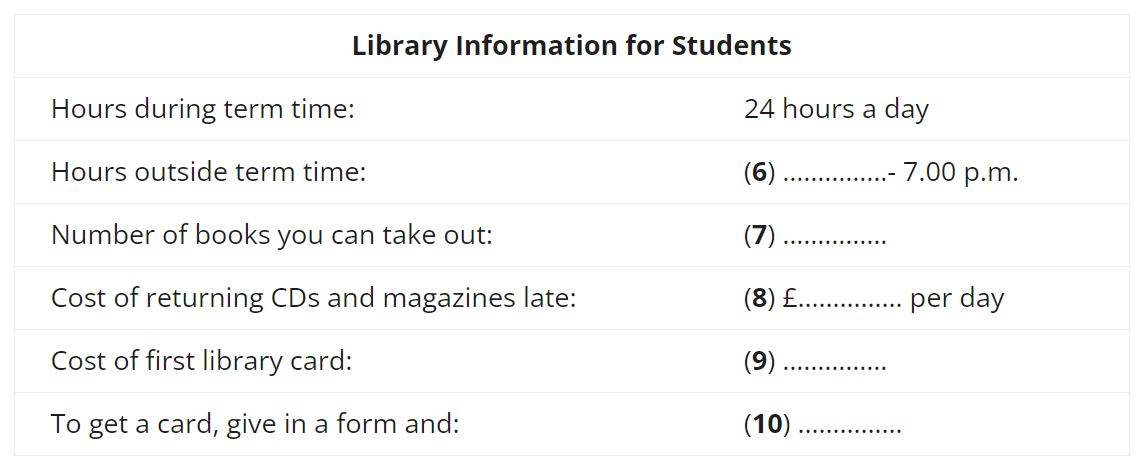The height and width of the screenshot is (471, 1141).
Task: Click the bold number (7) marker
Action: tap(760, 236)
